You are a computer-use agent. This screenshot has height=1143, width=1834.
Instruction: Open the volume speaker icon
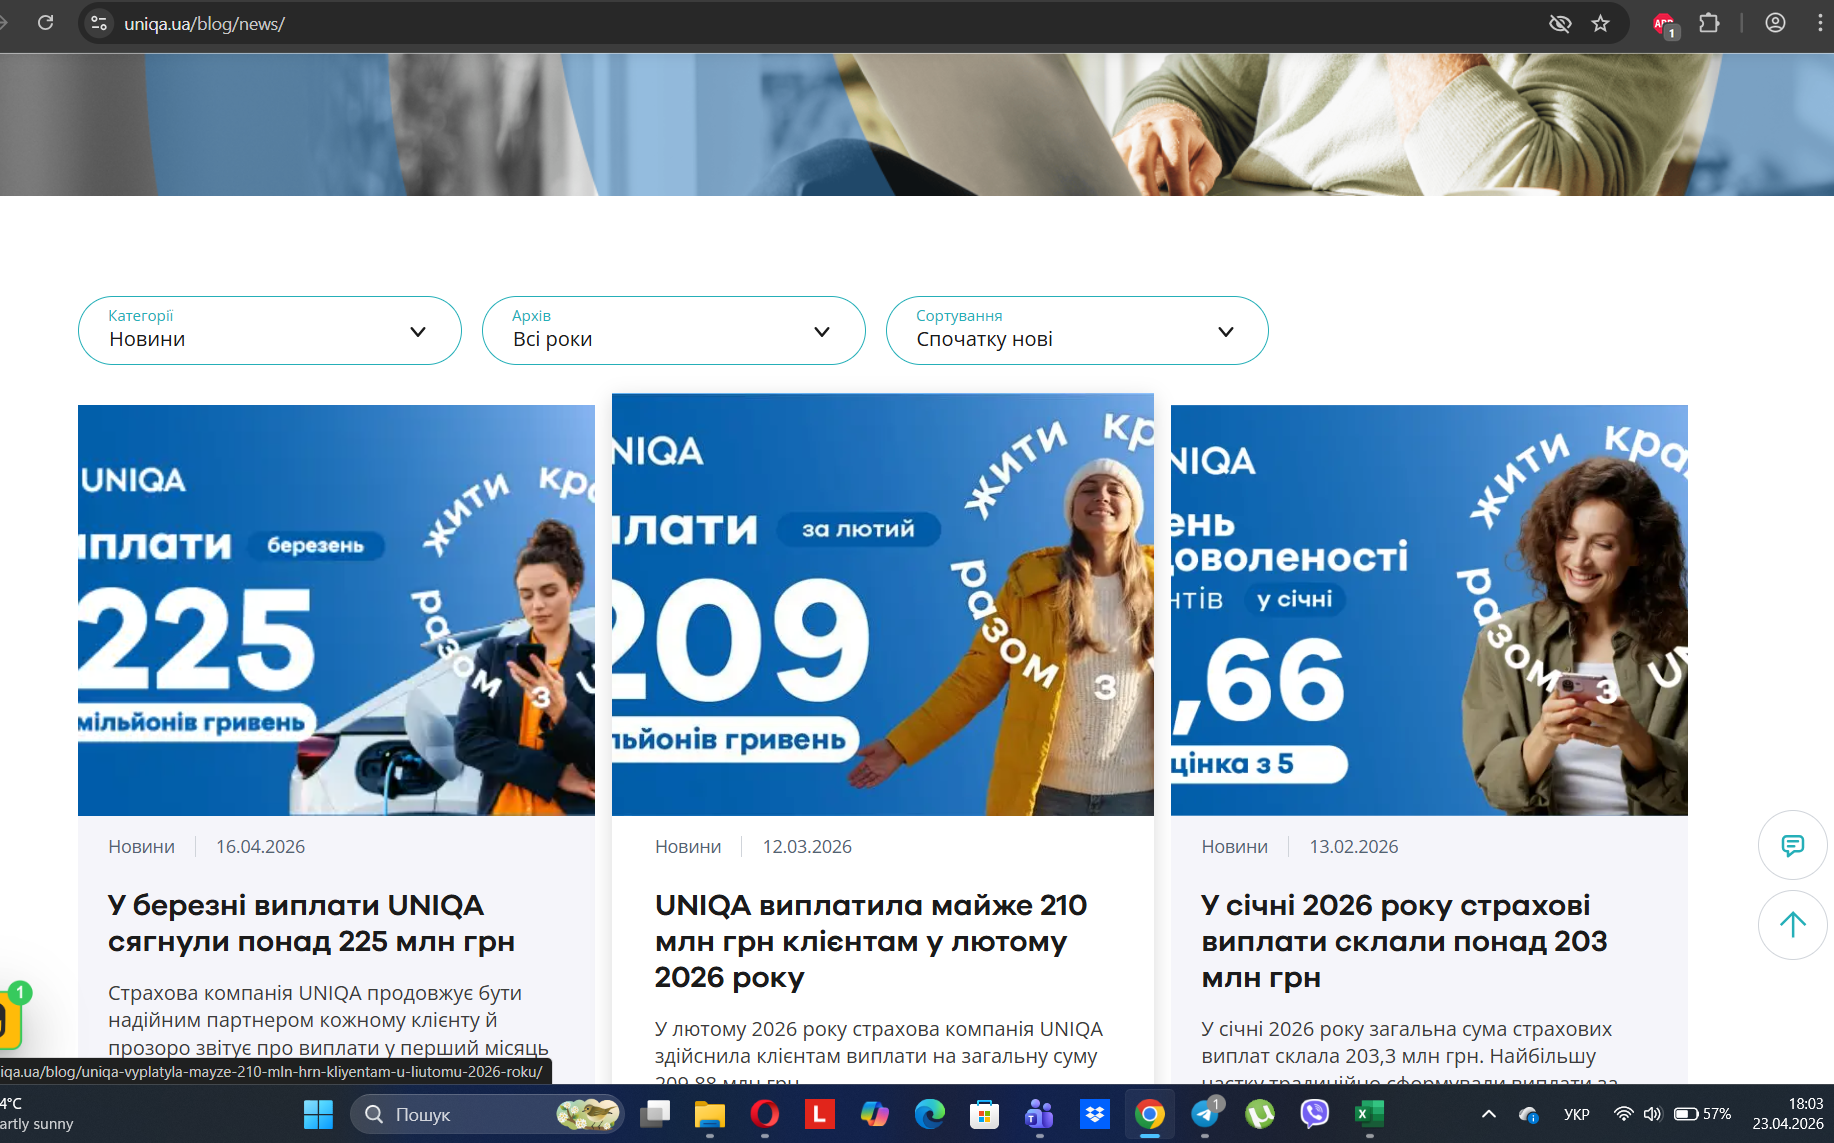(x=1652, y=1114)
